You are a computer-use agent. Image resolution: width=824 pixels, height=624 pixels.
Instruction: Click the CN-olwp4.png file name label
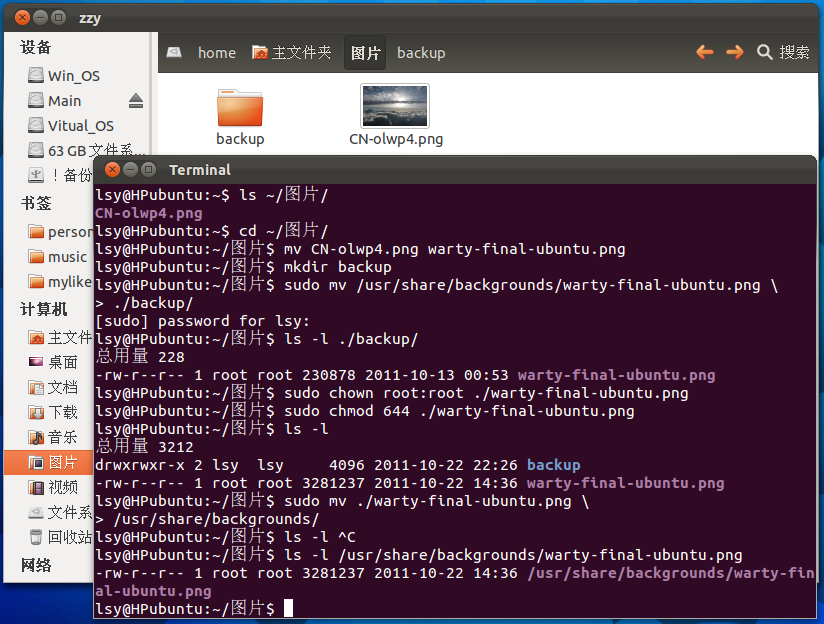pos(396,139)
